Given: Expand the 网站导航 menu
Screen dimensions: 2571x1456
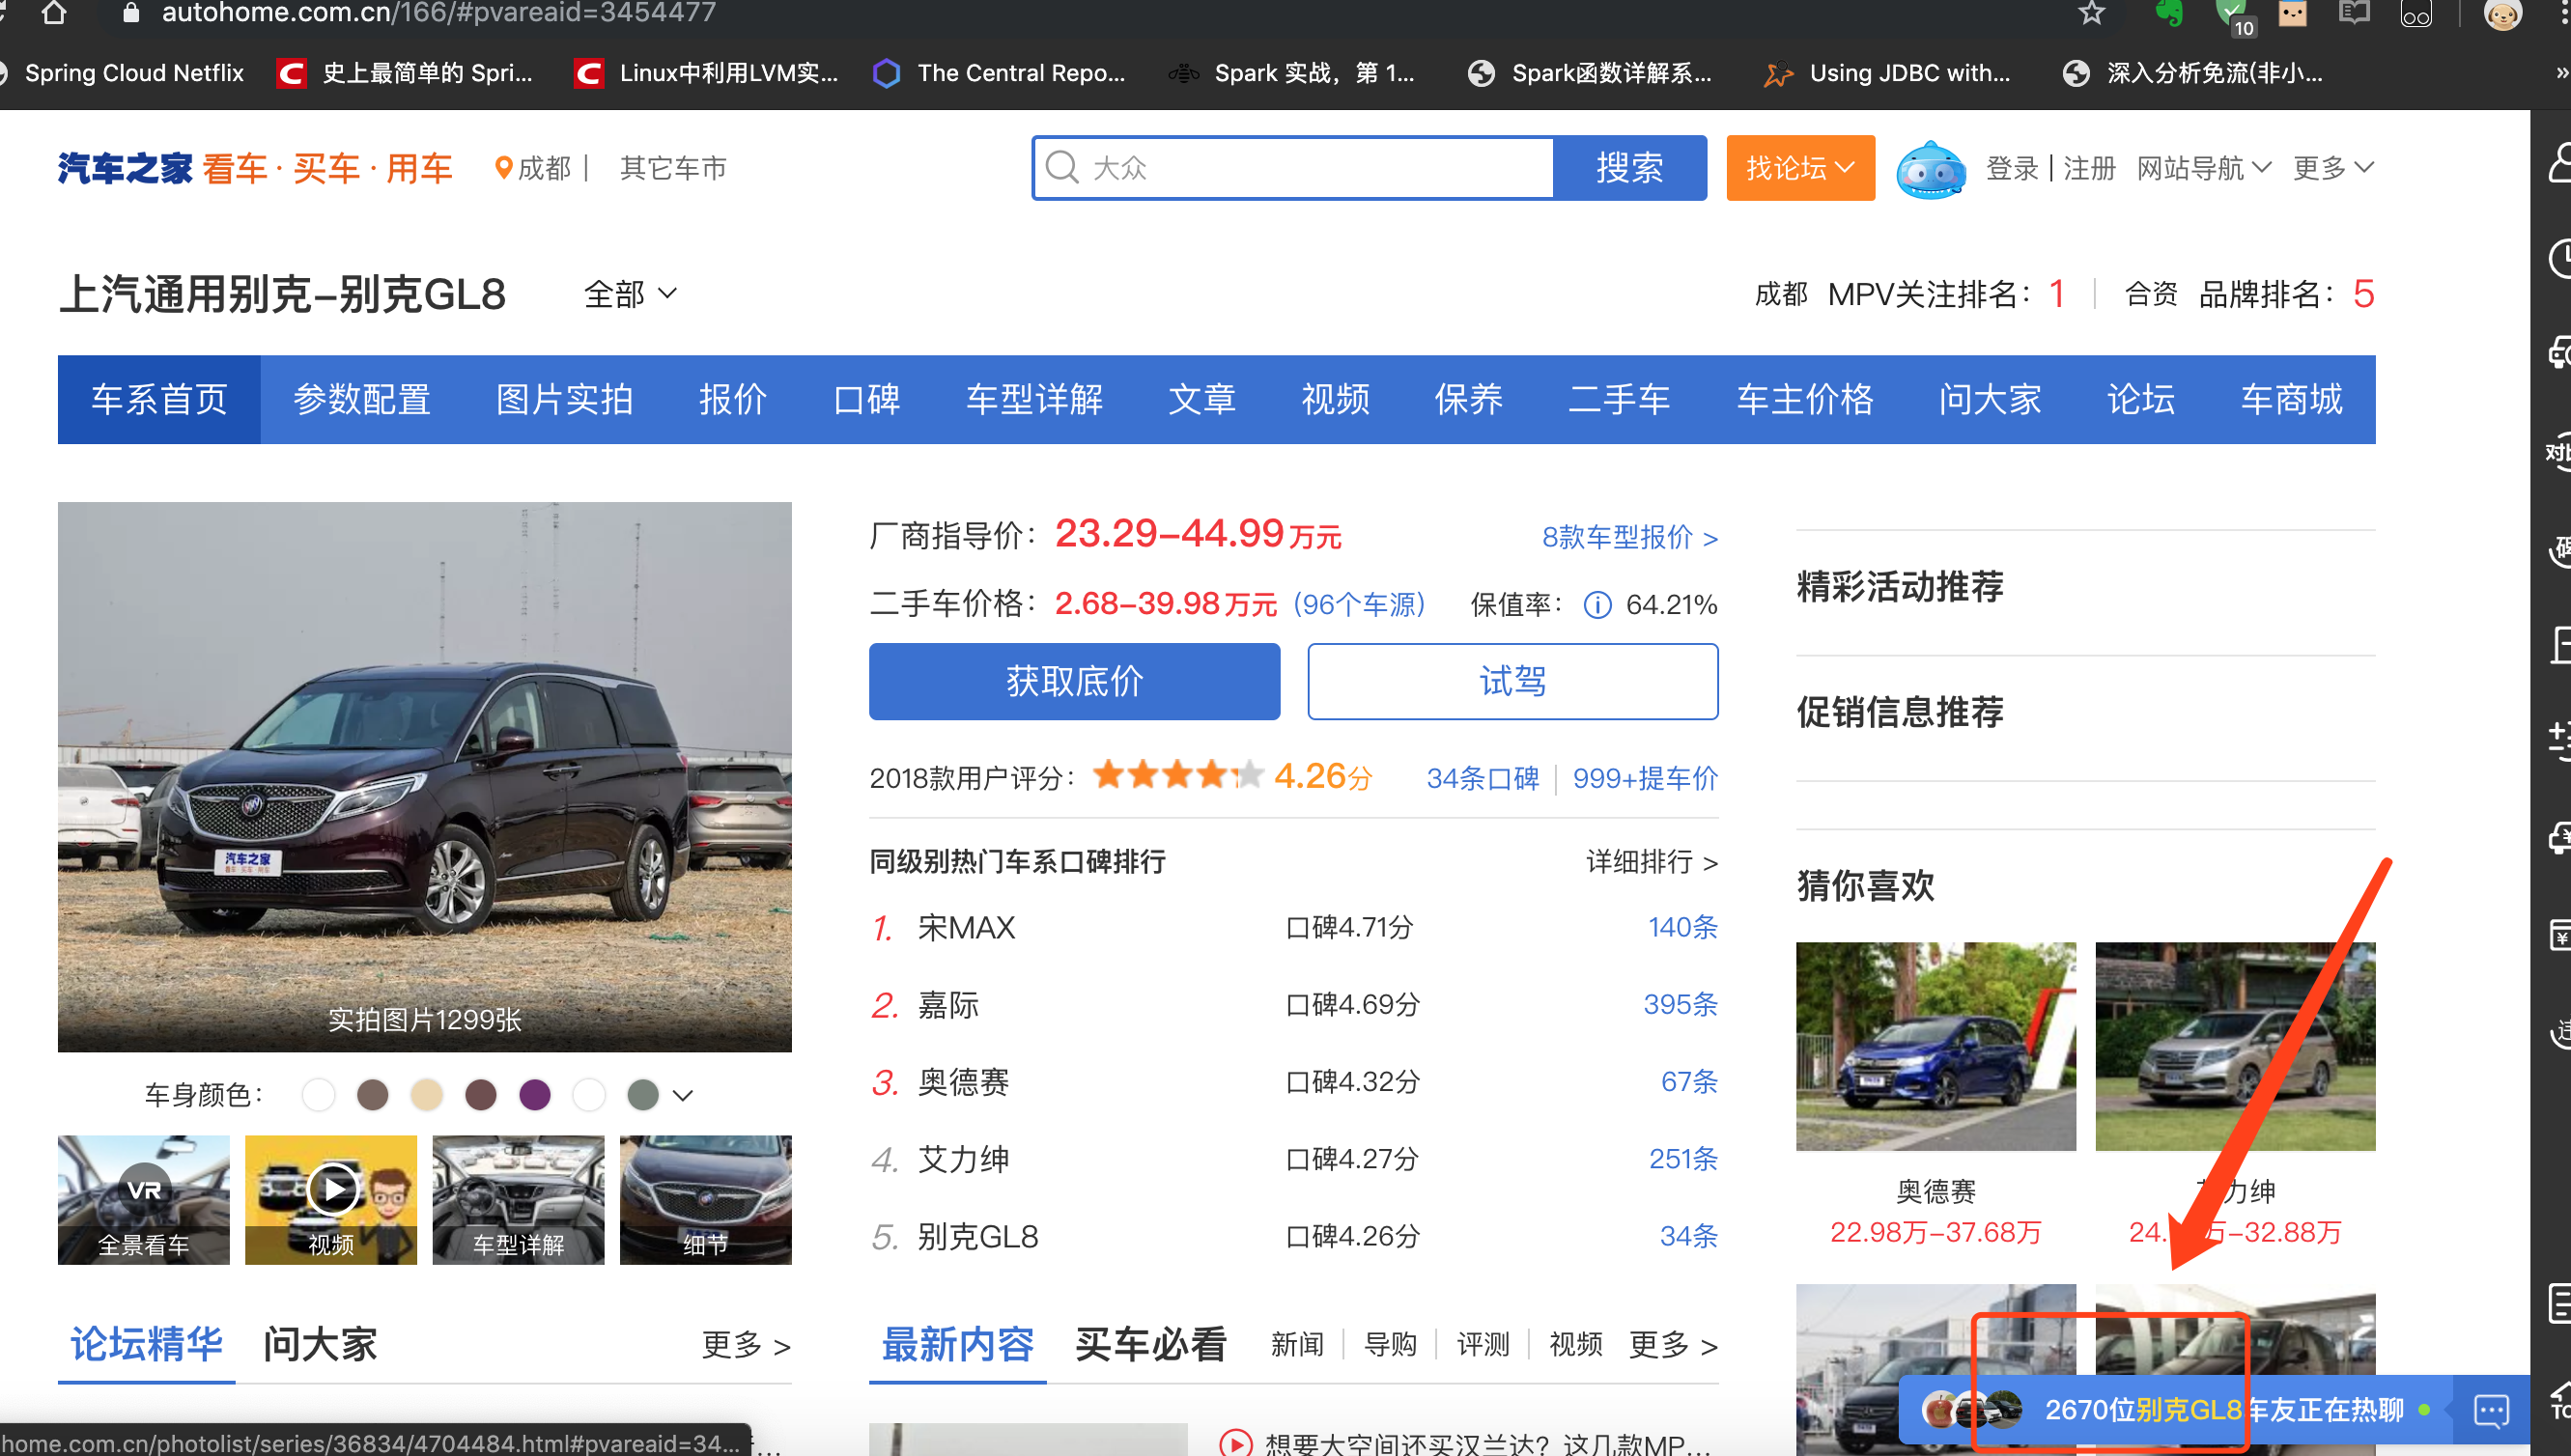Looking at the screenshot, I should 2203,168.
